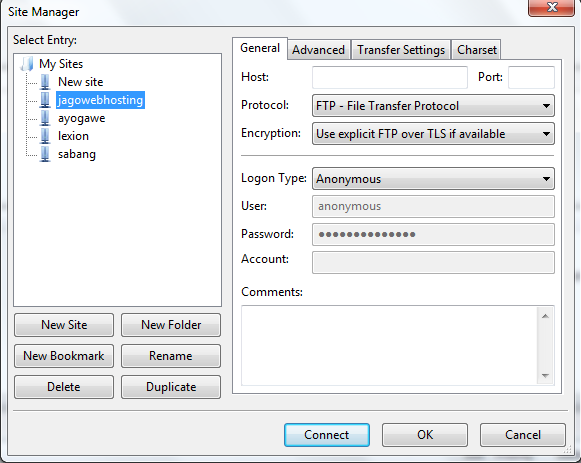Open the Encryption dropdown
This screenshot has width=581, height=463.
click(433, 134)
